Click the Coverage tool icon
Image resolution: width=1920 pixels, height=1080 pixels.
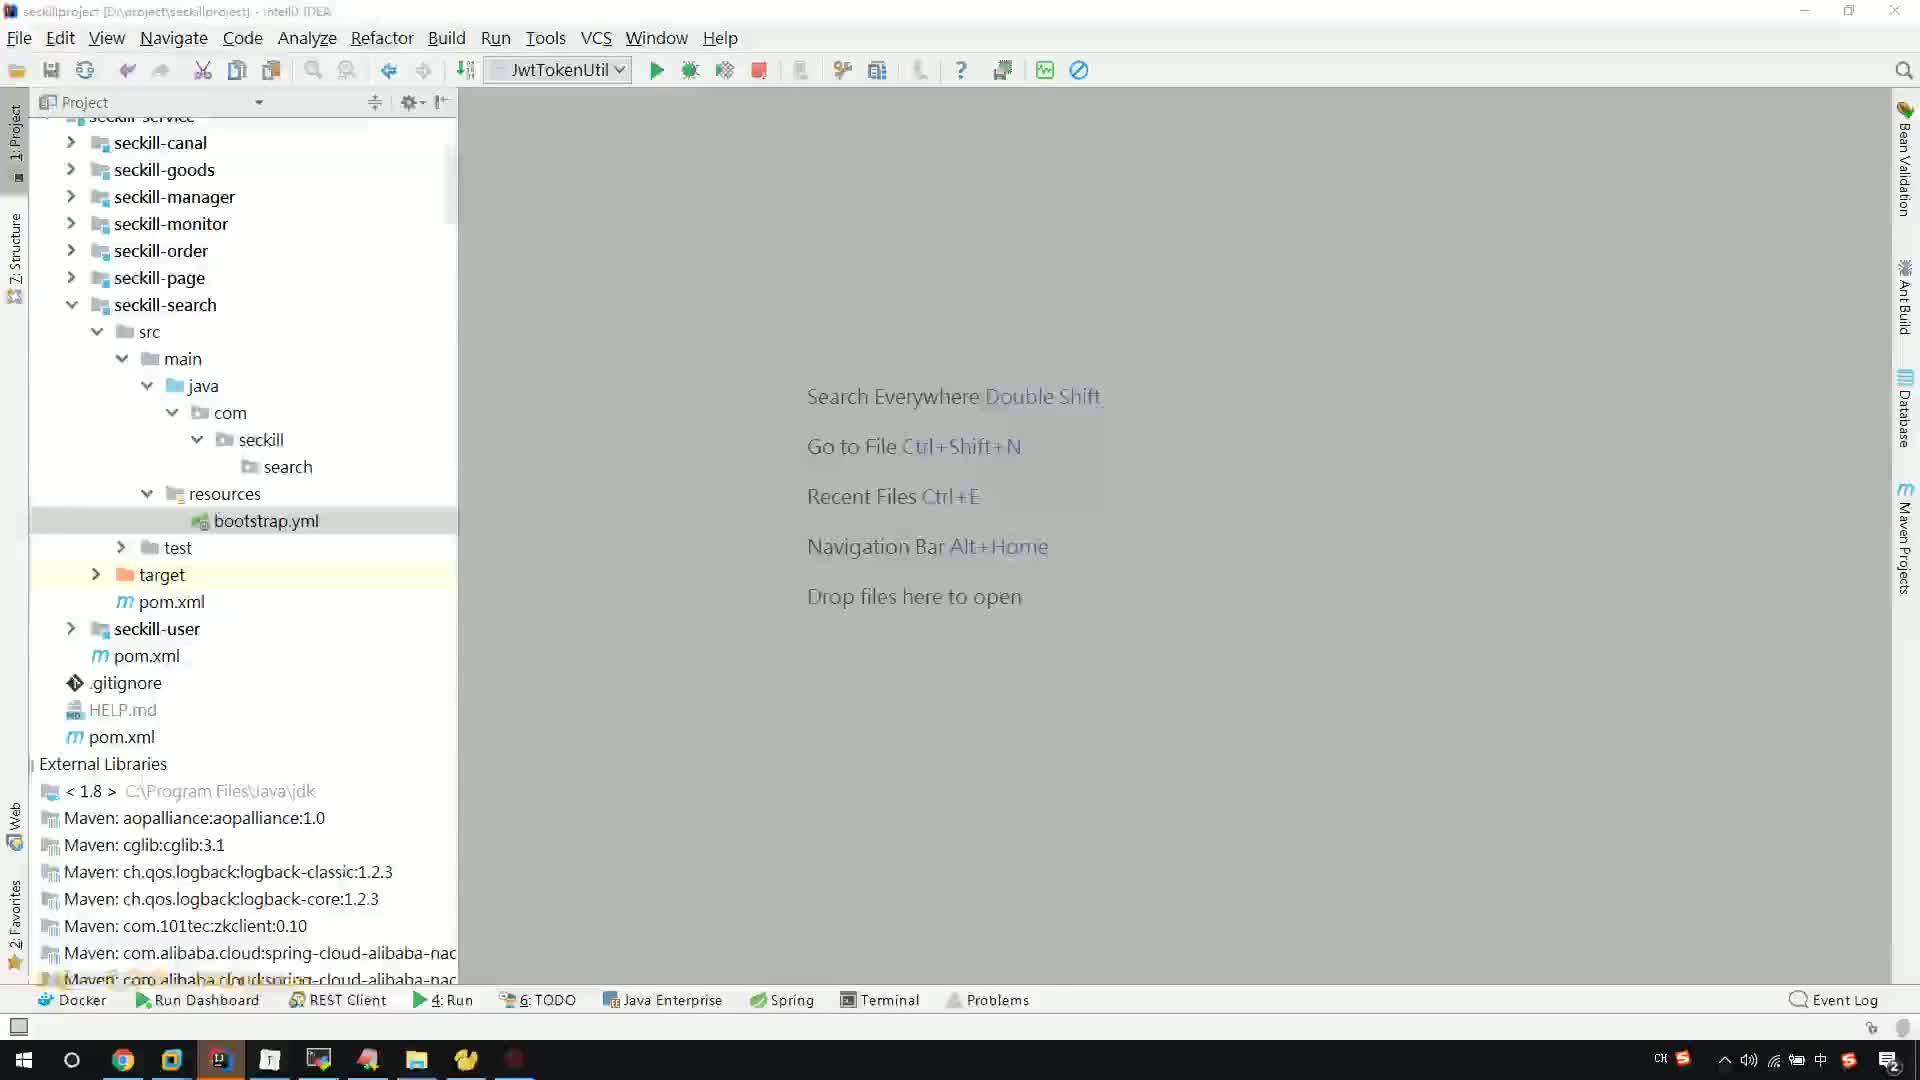(x=724, y=70)
